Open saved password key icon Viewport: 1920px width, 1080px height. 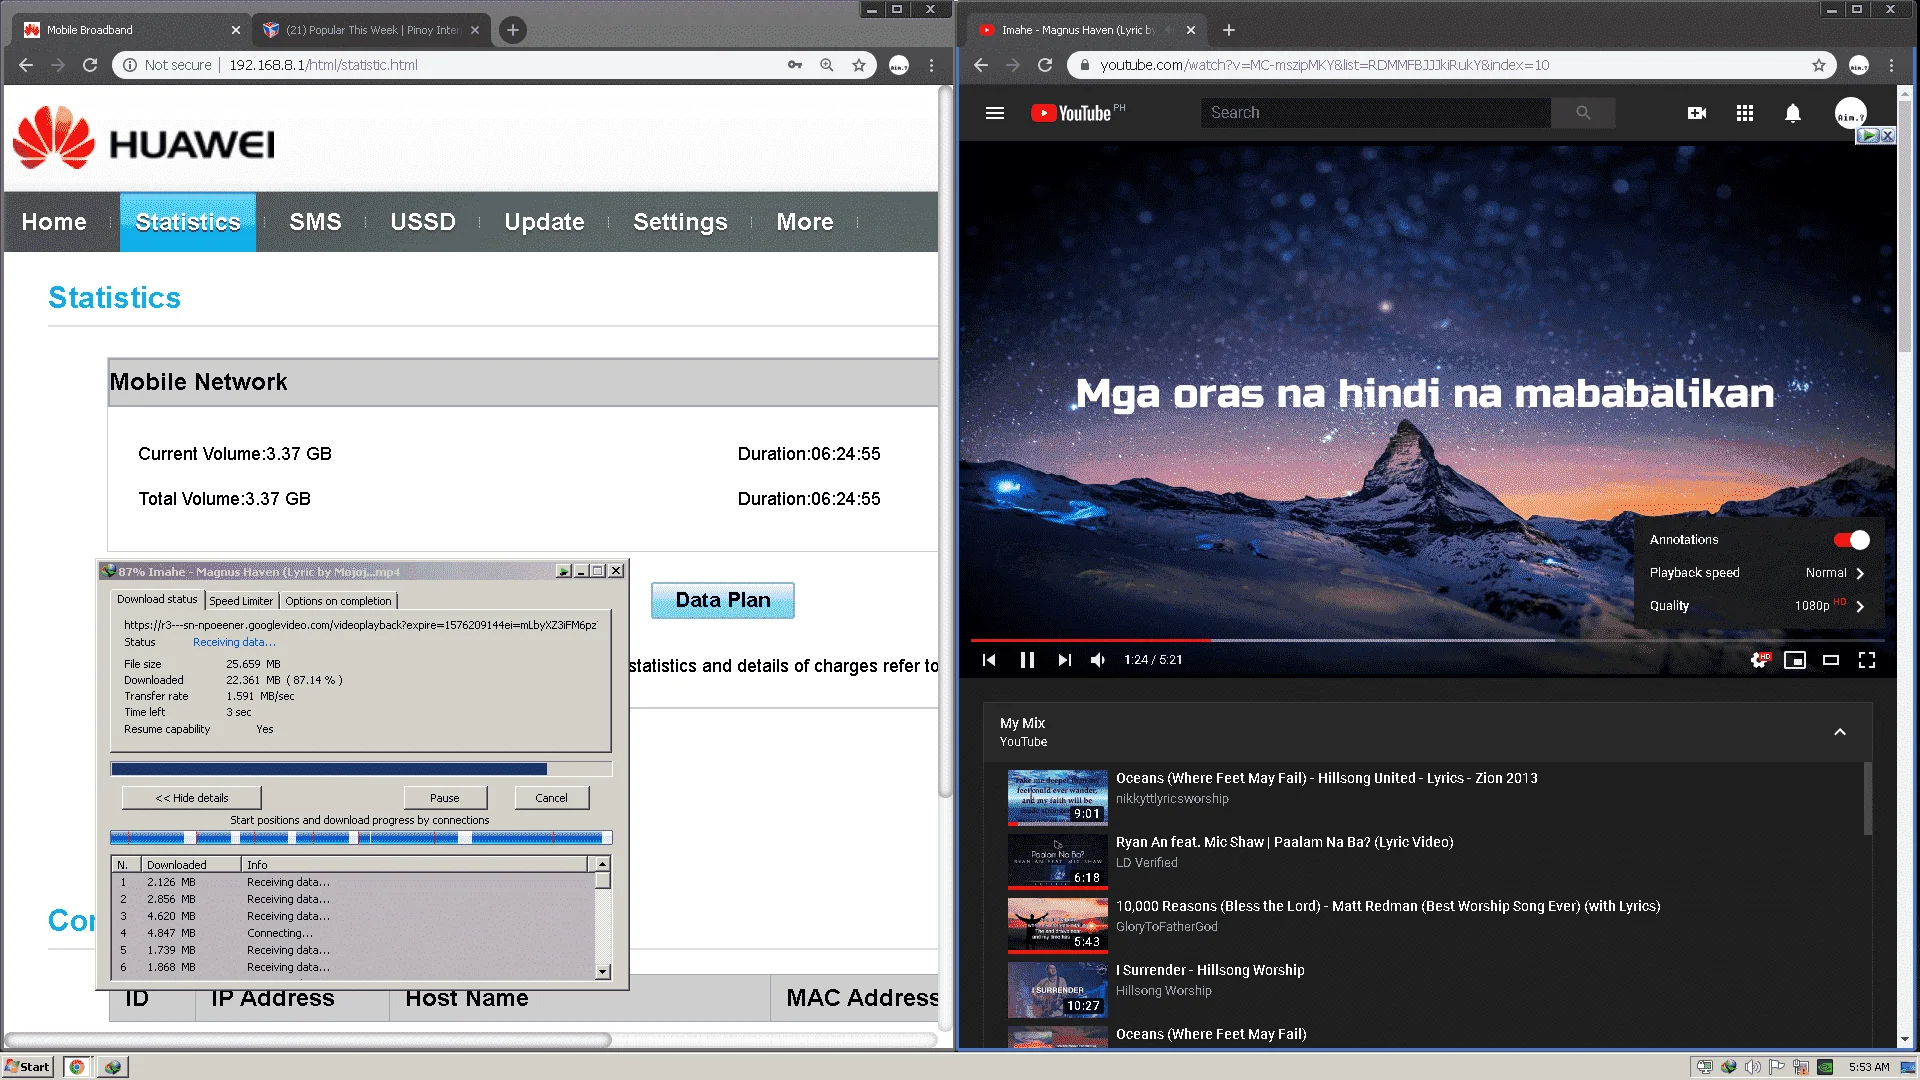pyautogui.click(x=795, y=65)
